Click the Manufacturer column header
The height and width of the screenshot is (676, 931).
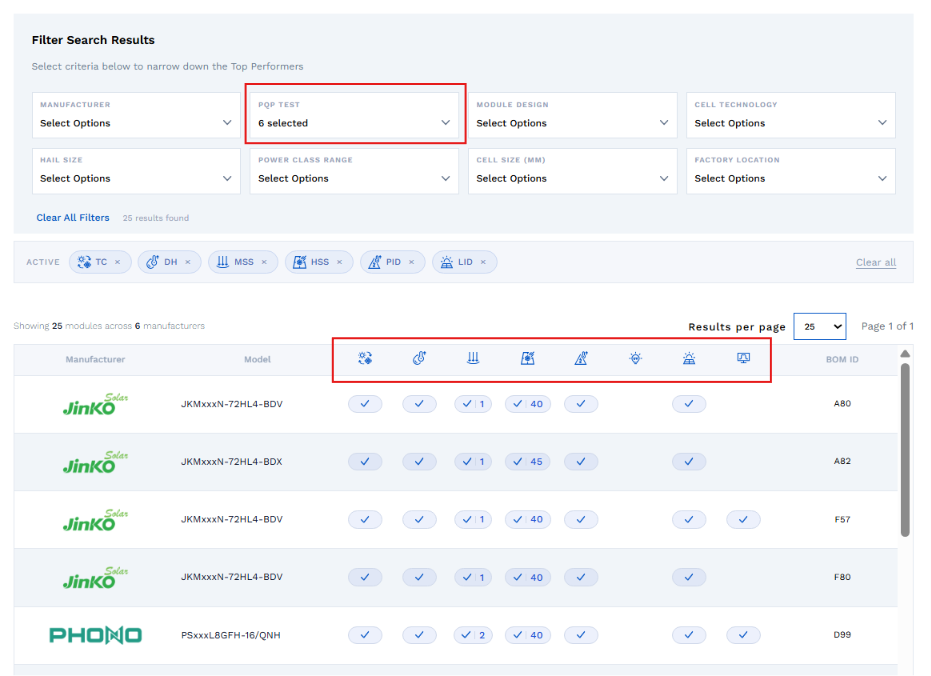click(95, 359)
